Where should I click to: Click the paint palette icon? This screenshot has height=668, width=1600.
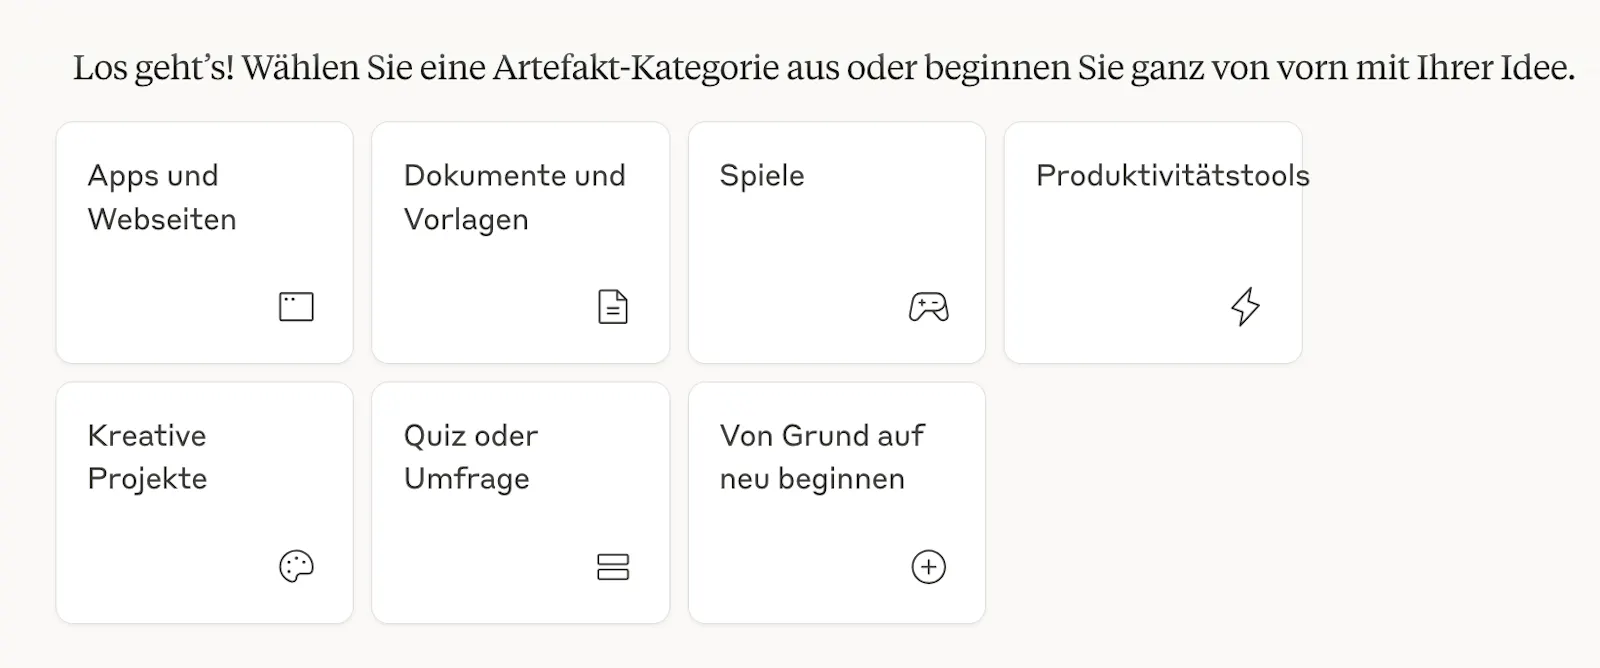(296, 567)
